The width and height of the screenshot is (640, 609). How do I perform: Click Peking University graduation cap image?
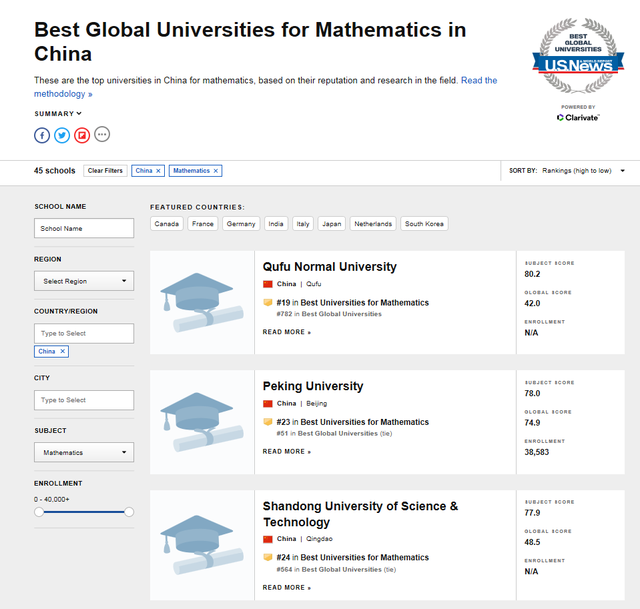(x=202, y=422)
